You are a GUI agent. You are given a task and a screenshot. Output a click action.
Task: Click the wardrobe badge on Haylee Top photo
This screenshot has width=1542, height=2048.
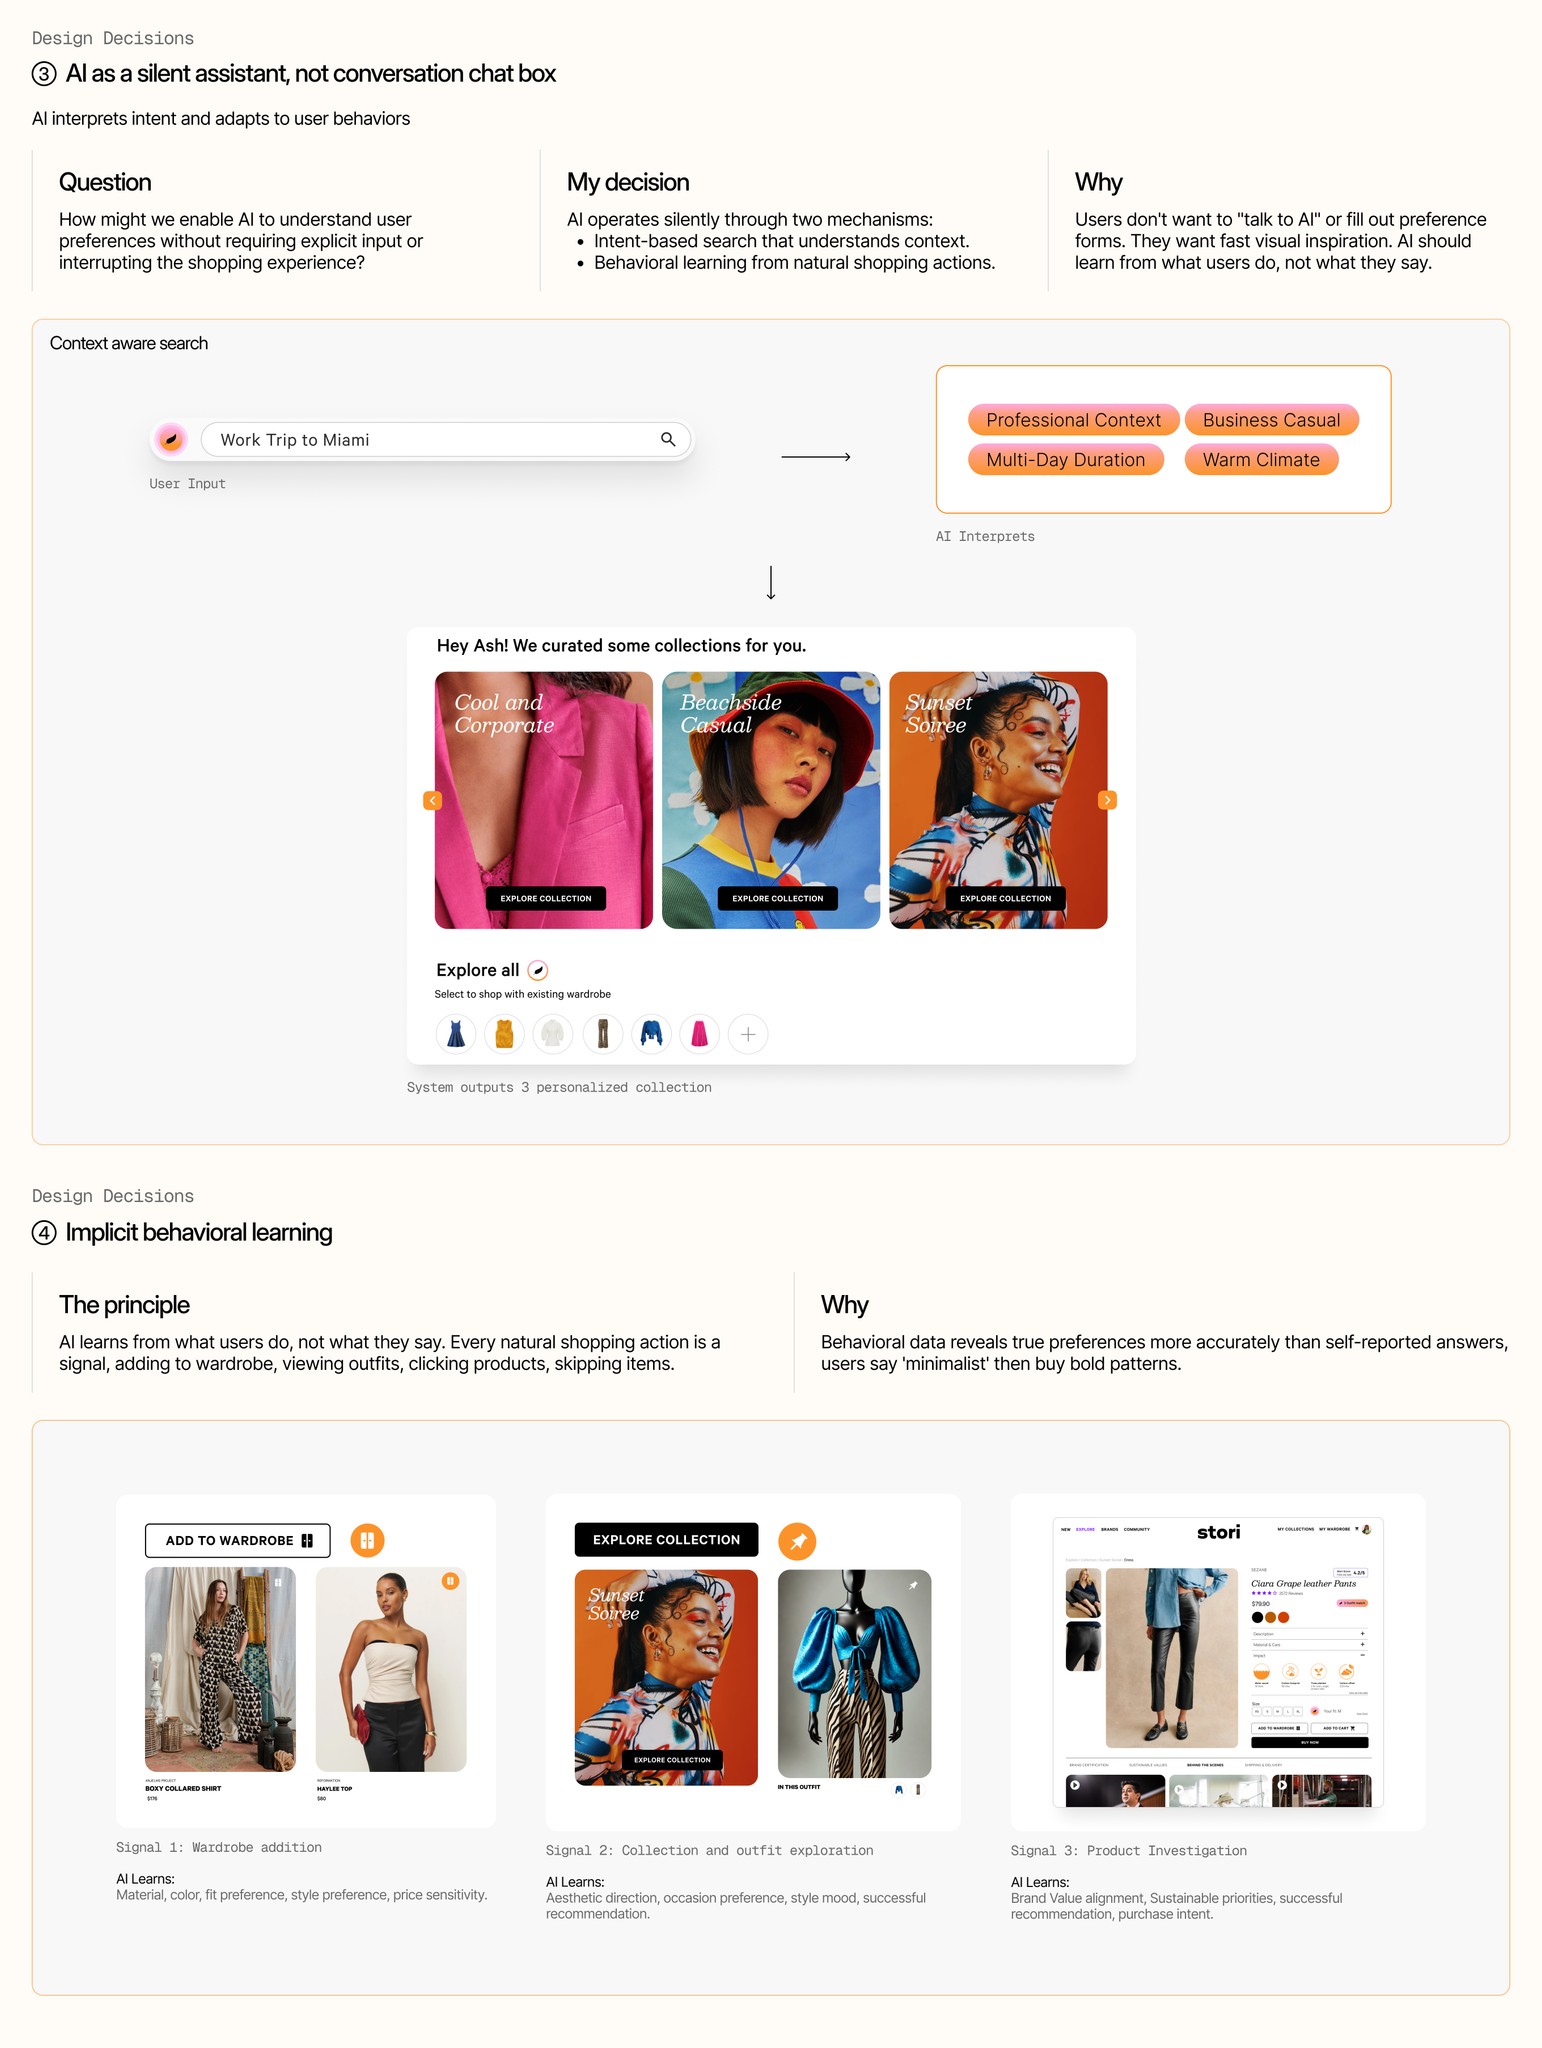coord(450,1581)
